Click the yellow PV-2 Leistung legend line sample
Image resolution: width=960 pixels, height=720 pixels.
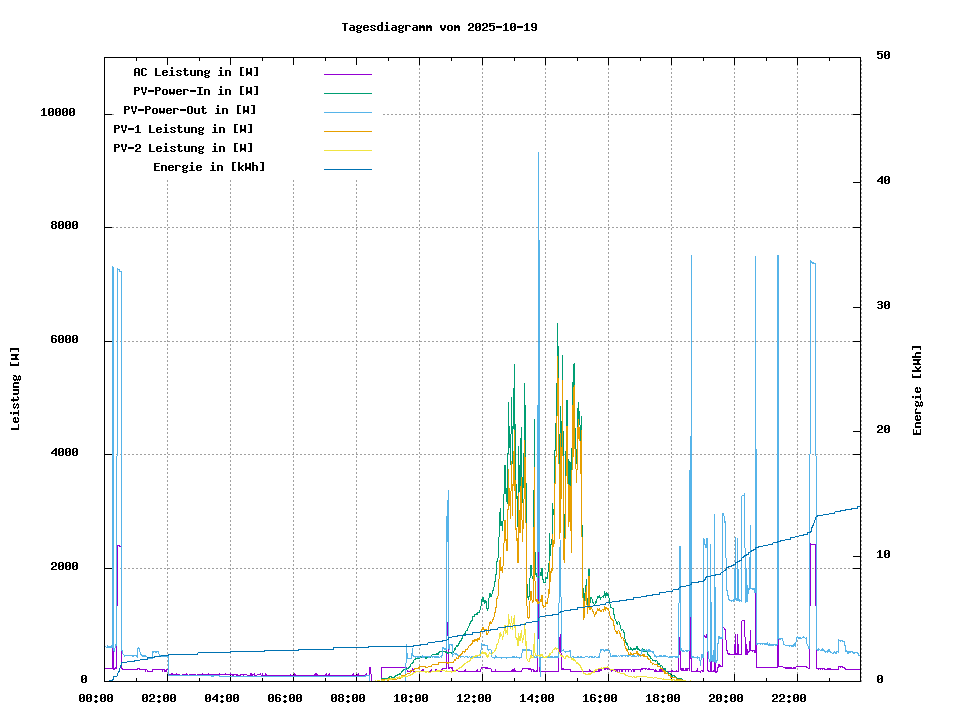point(347,150)
